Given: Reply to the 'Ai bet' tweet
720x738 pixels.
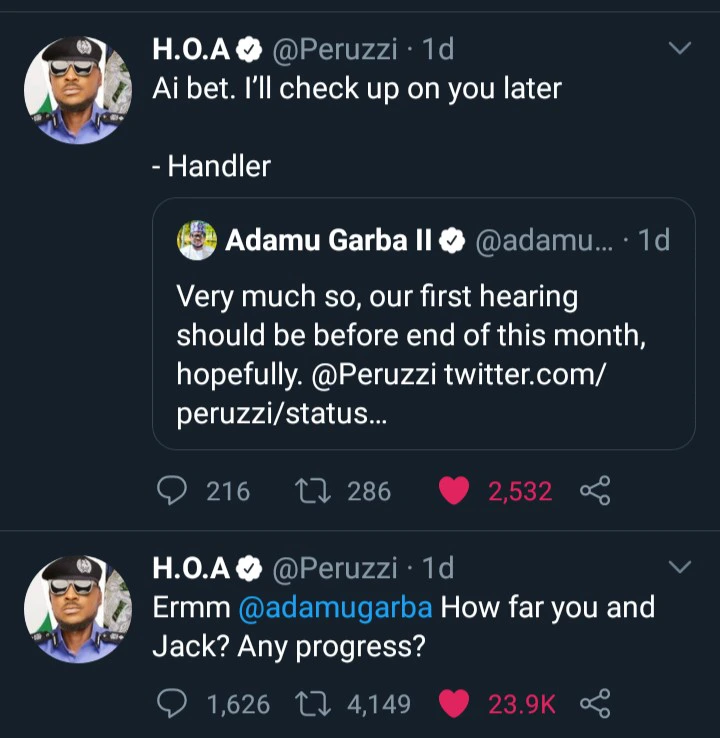Looking at the screenshot, I should tap(174, 491).
